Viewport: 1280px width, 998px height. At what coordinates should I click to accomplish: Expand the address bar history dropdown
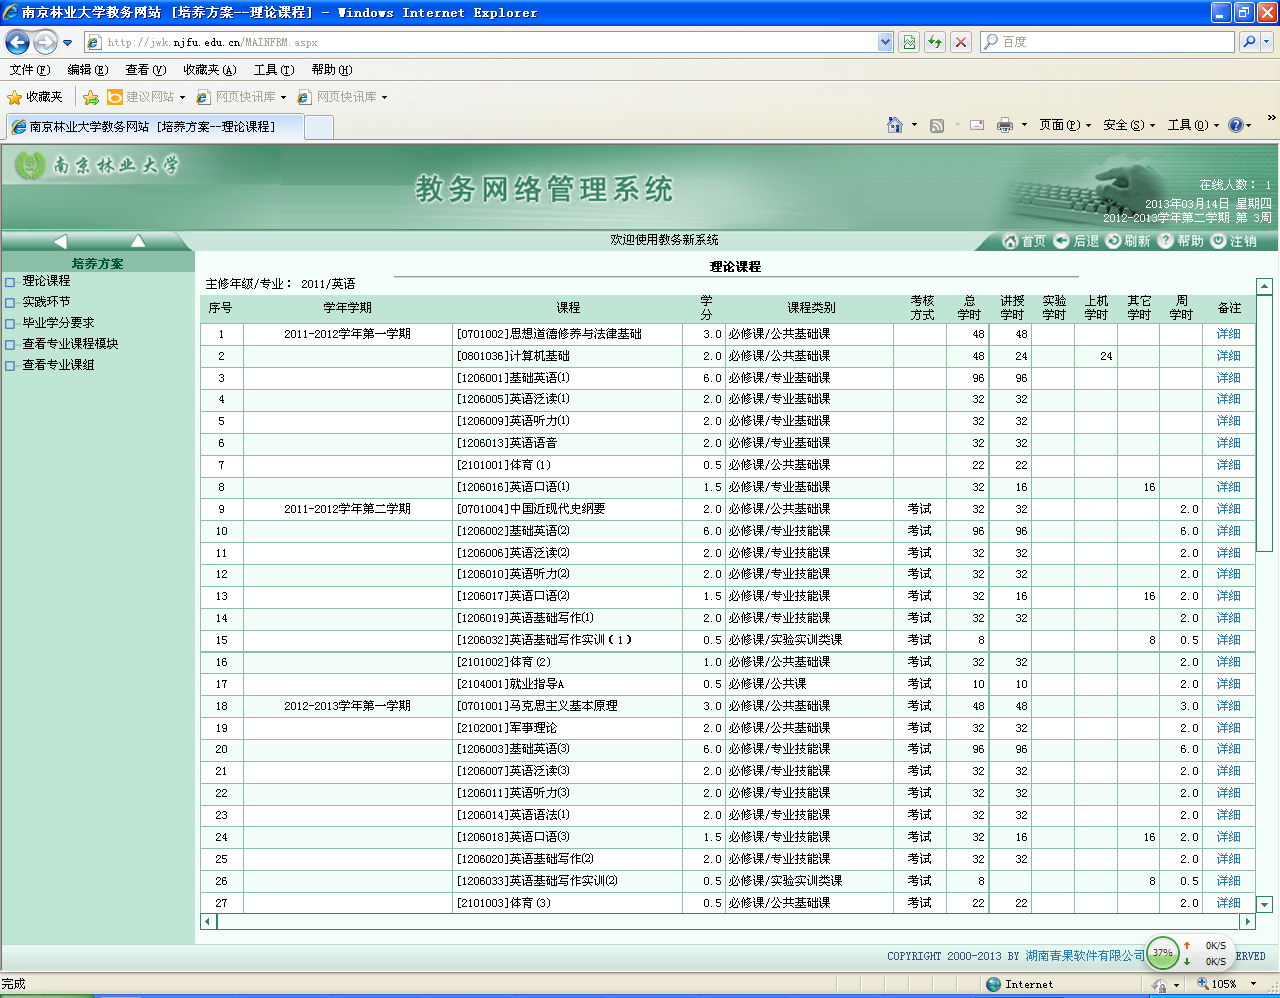click(885, 42)
